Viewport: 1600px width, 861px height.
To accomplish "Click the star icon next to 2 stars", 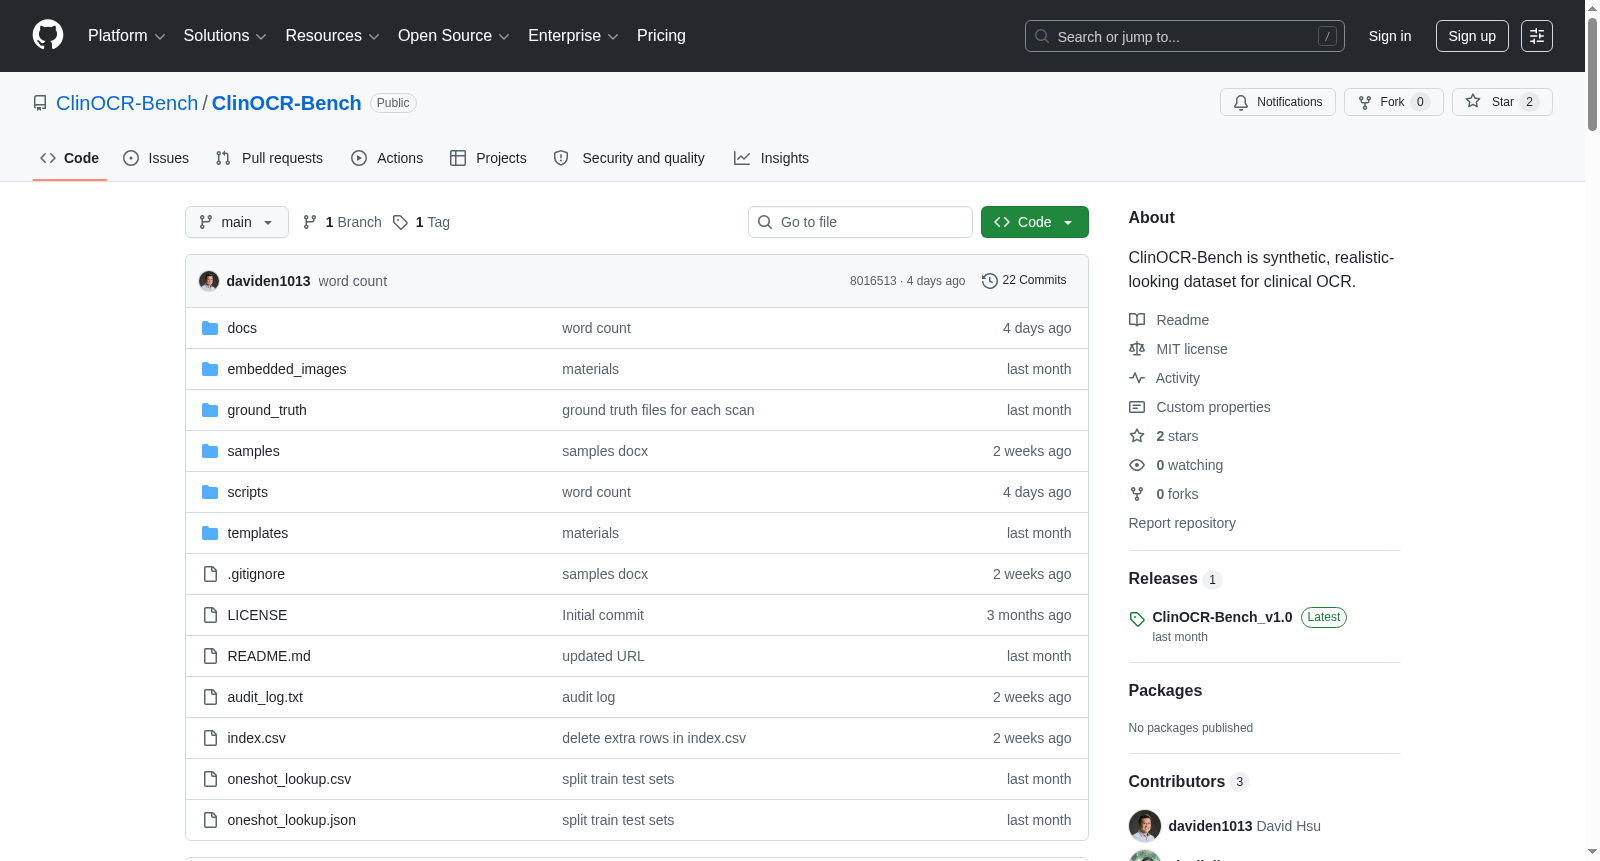I will 1137,436.
